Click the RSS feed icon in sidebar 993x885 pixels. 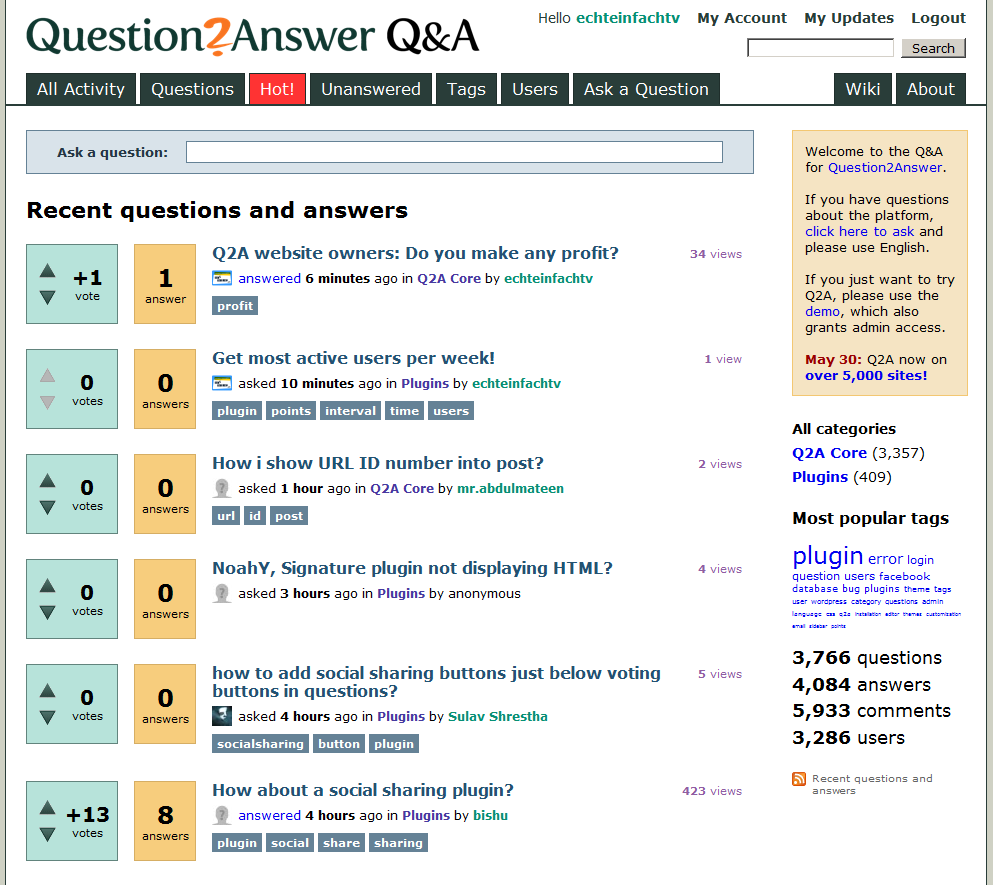[x=799, y=779]
